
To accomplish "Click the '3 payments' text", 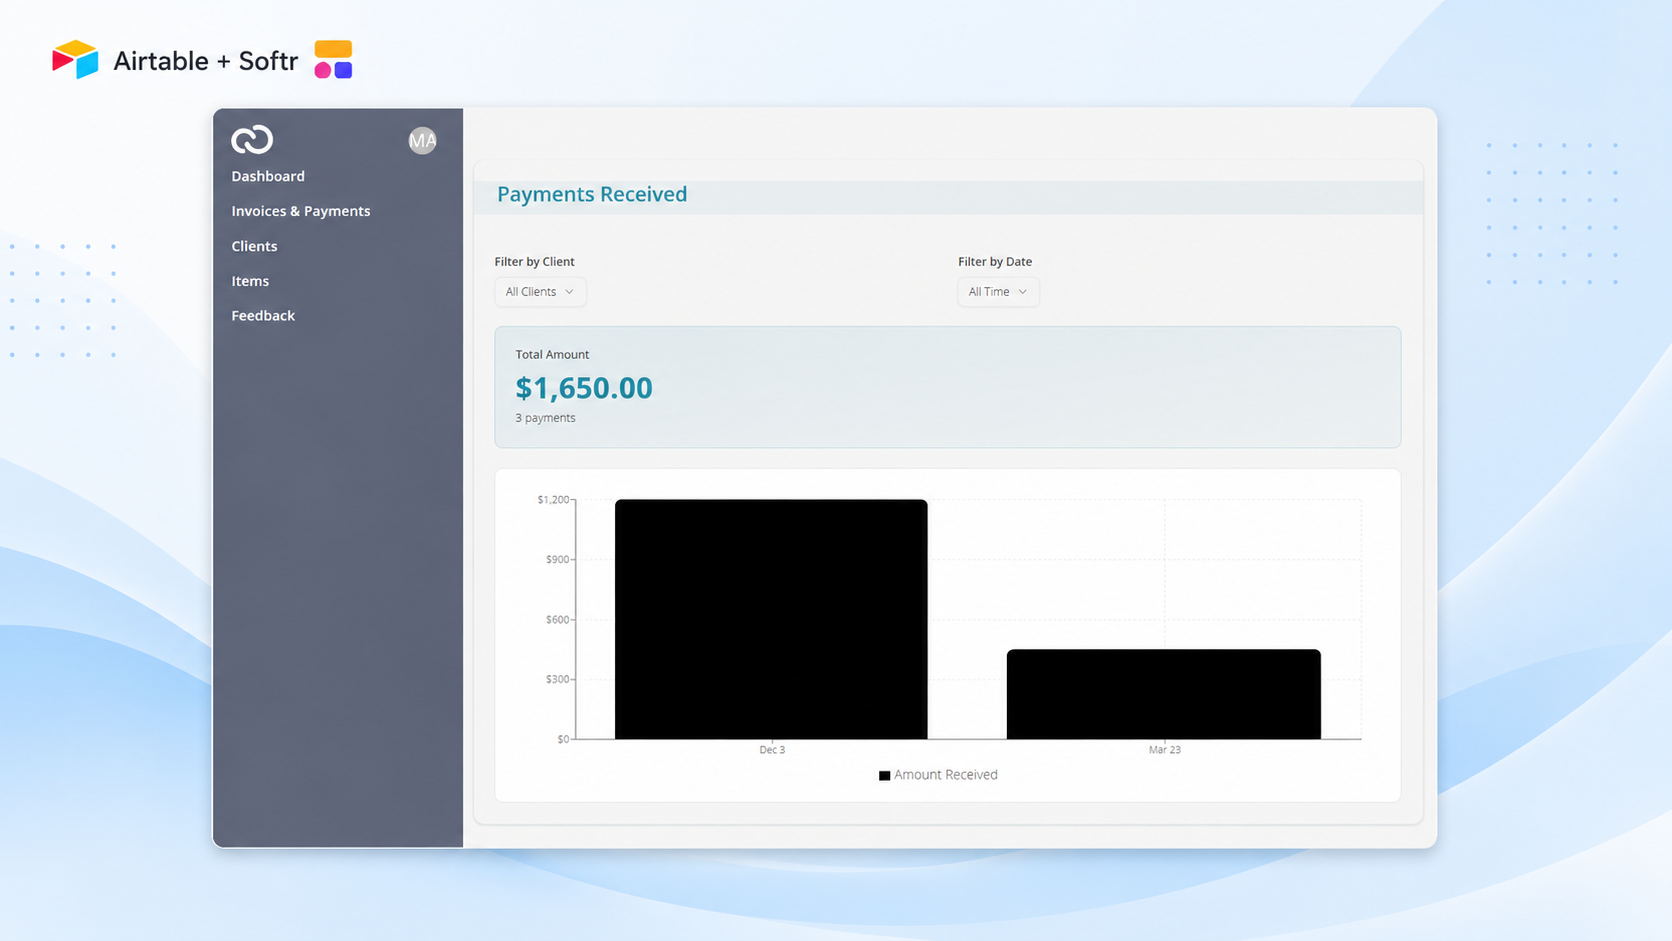I will click(x=545, y=418).
